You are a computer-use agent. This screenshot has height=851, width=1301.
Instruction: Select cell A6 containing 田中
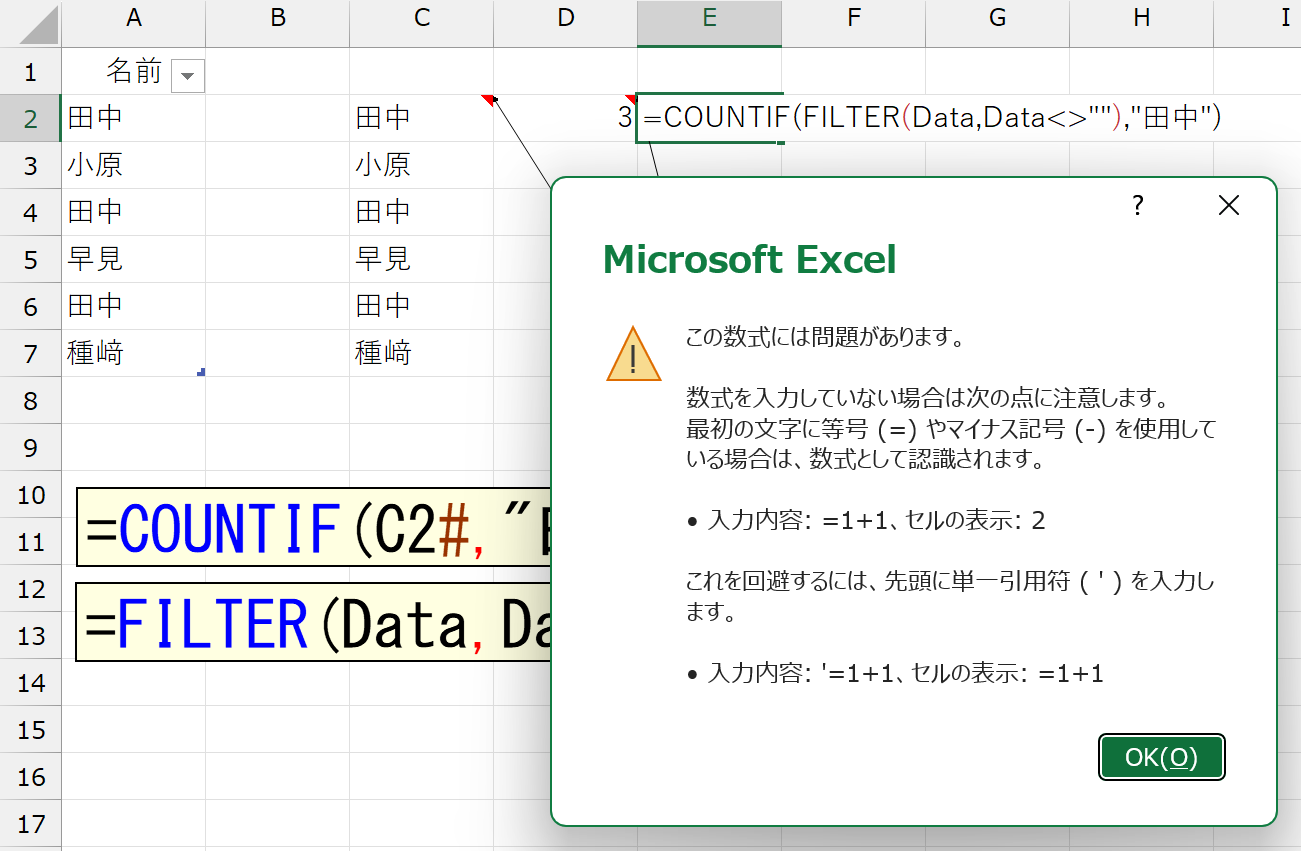pos(133,306)
